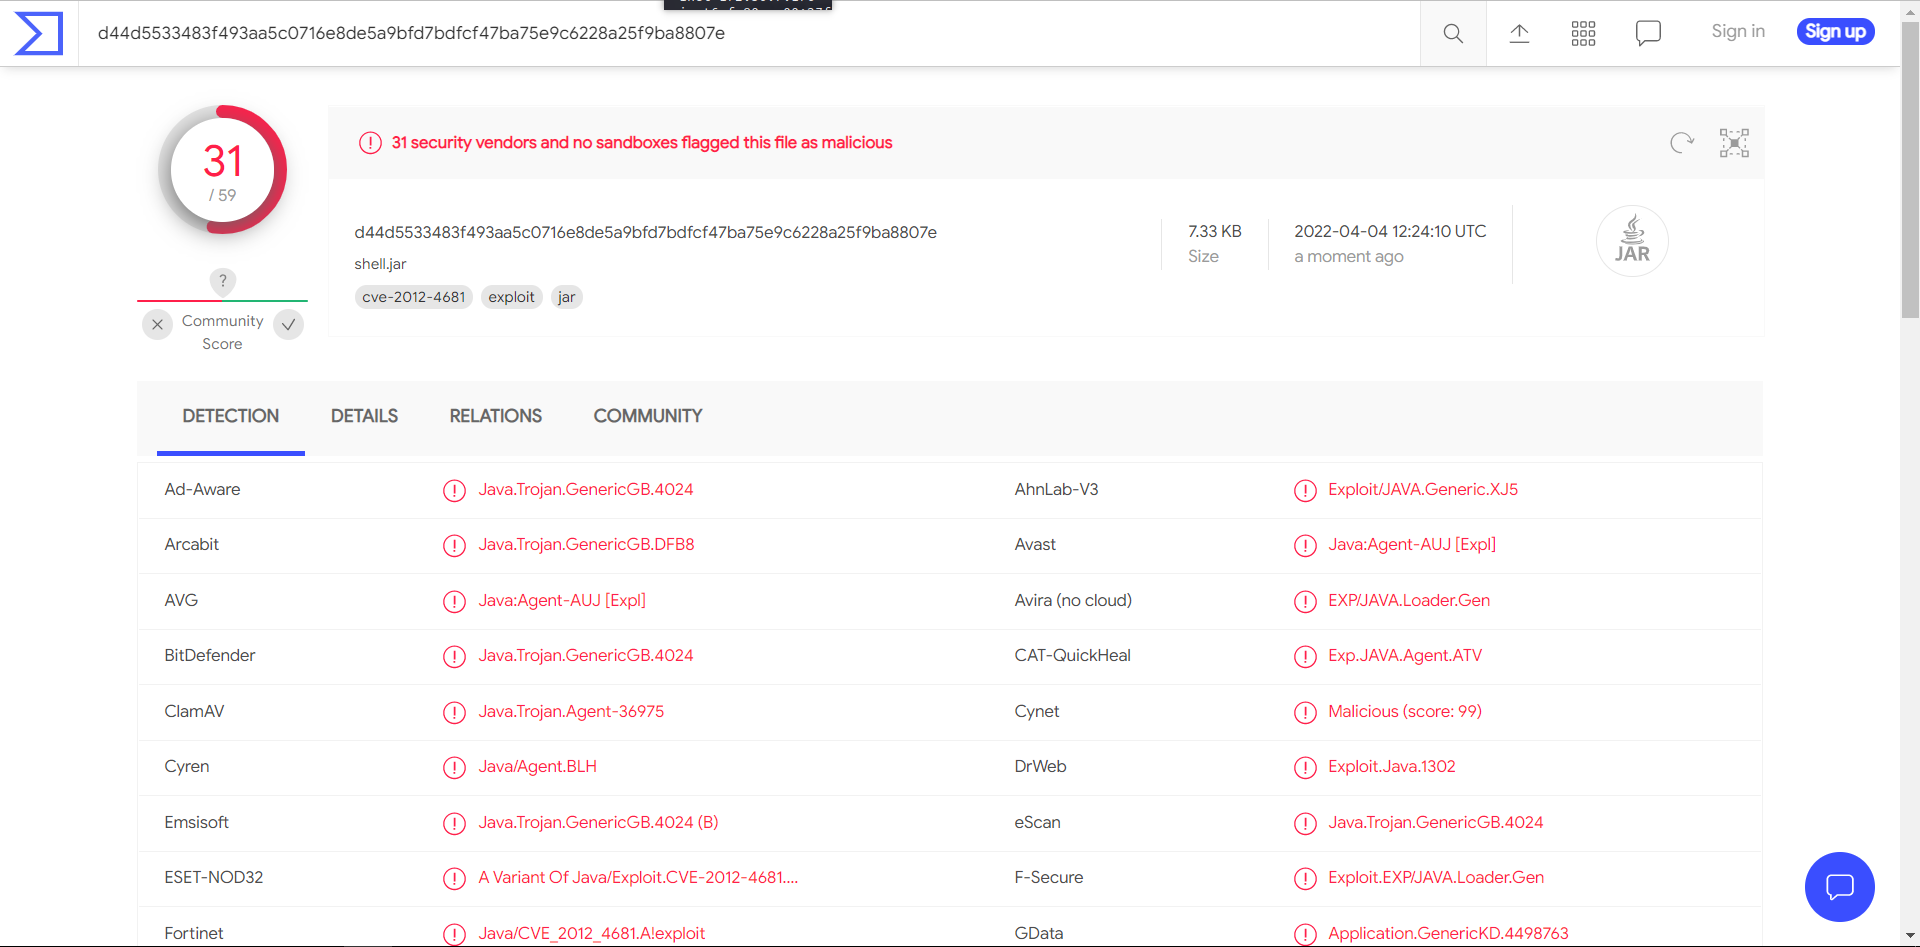The width and height of the screenshot is (1920, 947).
Task: Click warning icon in Arcabit row
Action: 454,545
